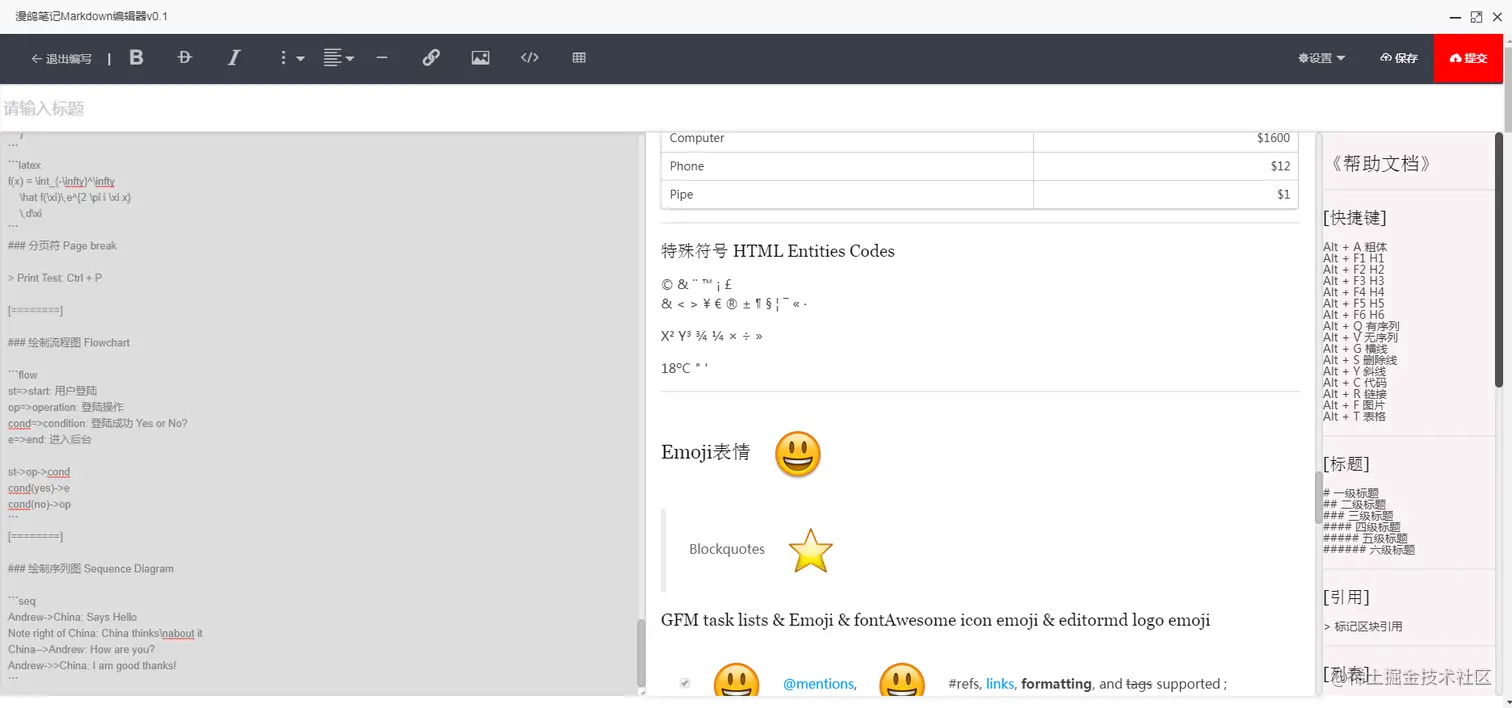This screenshot has width=1512, height=708.
Task: Click the star emoji beside Blockquotes
Action: [x=810, y=550]
